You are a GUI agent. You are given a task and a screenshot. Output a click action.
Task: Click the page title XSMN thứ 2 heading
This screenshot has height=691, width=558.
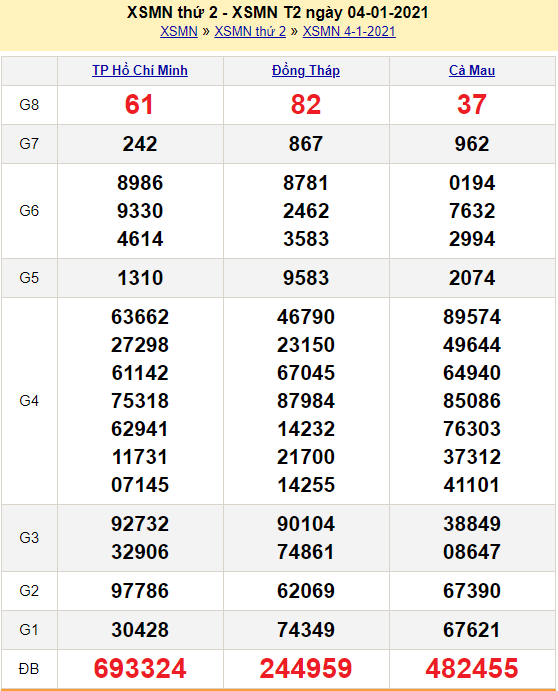point(278,12)
